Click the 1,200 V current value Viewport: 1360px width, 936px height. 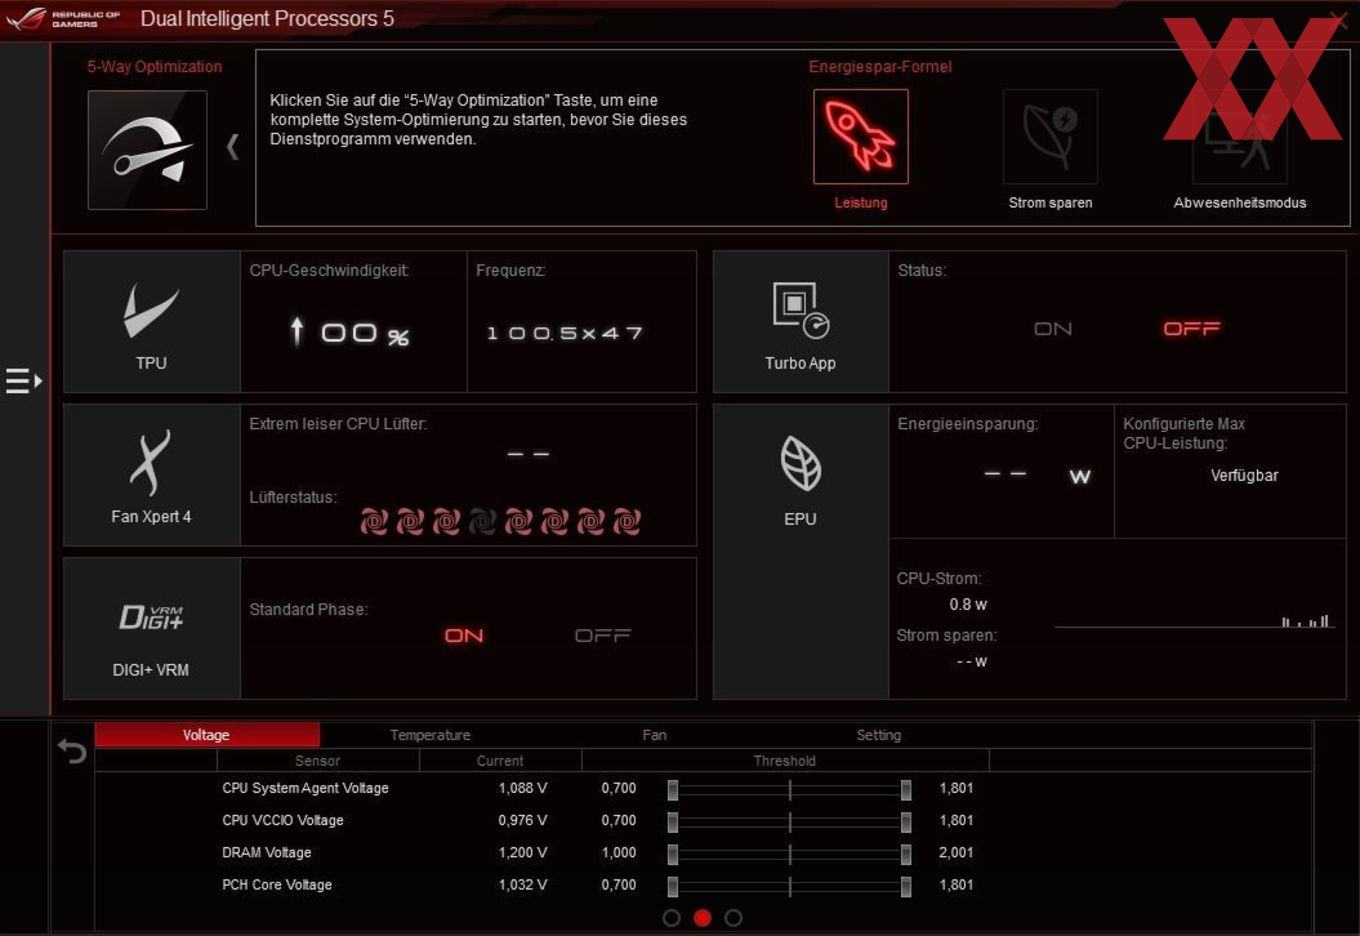pos(523,852)
